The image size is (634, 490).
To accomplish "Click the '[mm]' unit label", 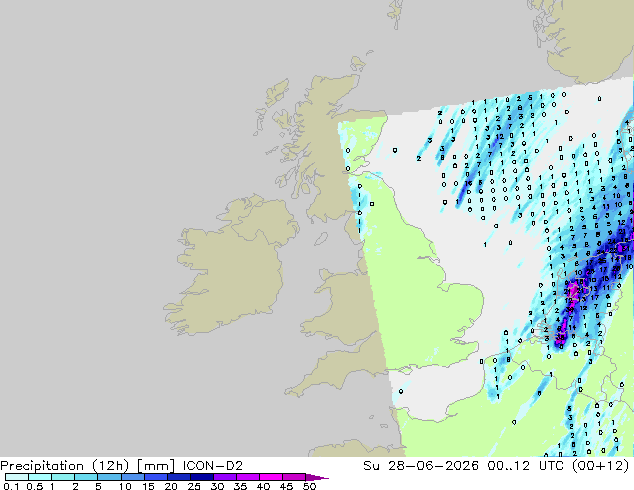I will (156, 466).
